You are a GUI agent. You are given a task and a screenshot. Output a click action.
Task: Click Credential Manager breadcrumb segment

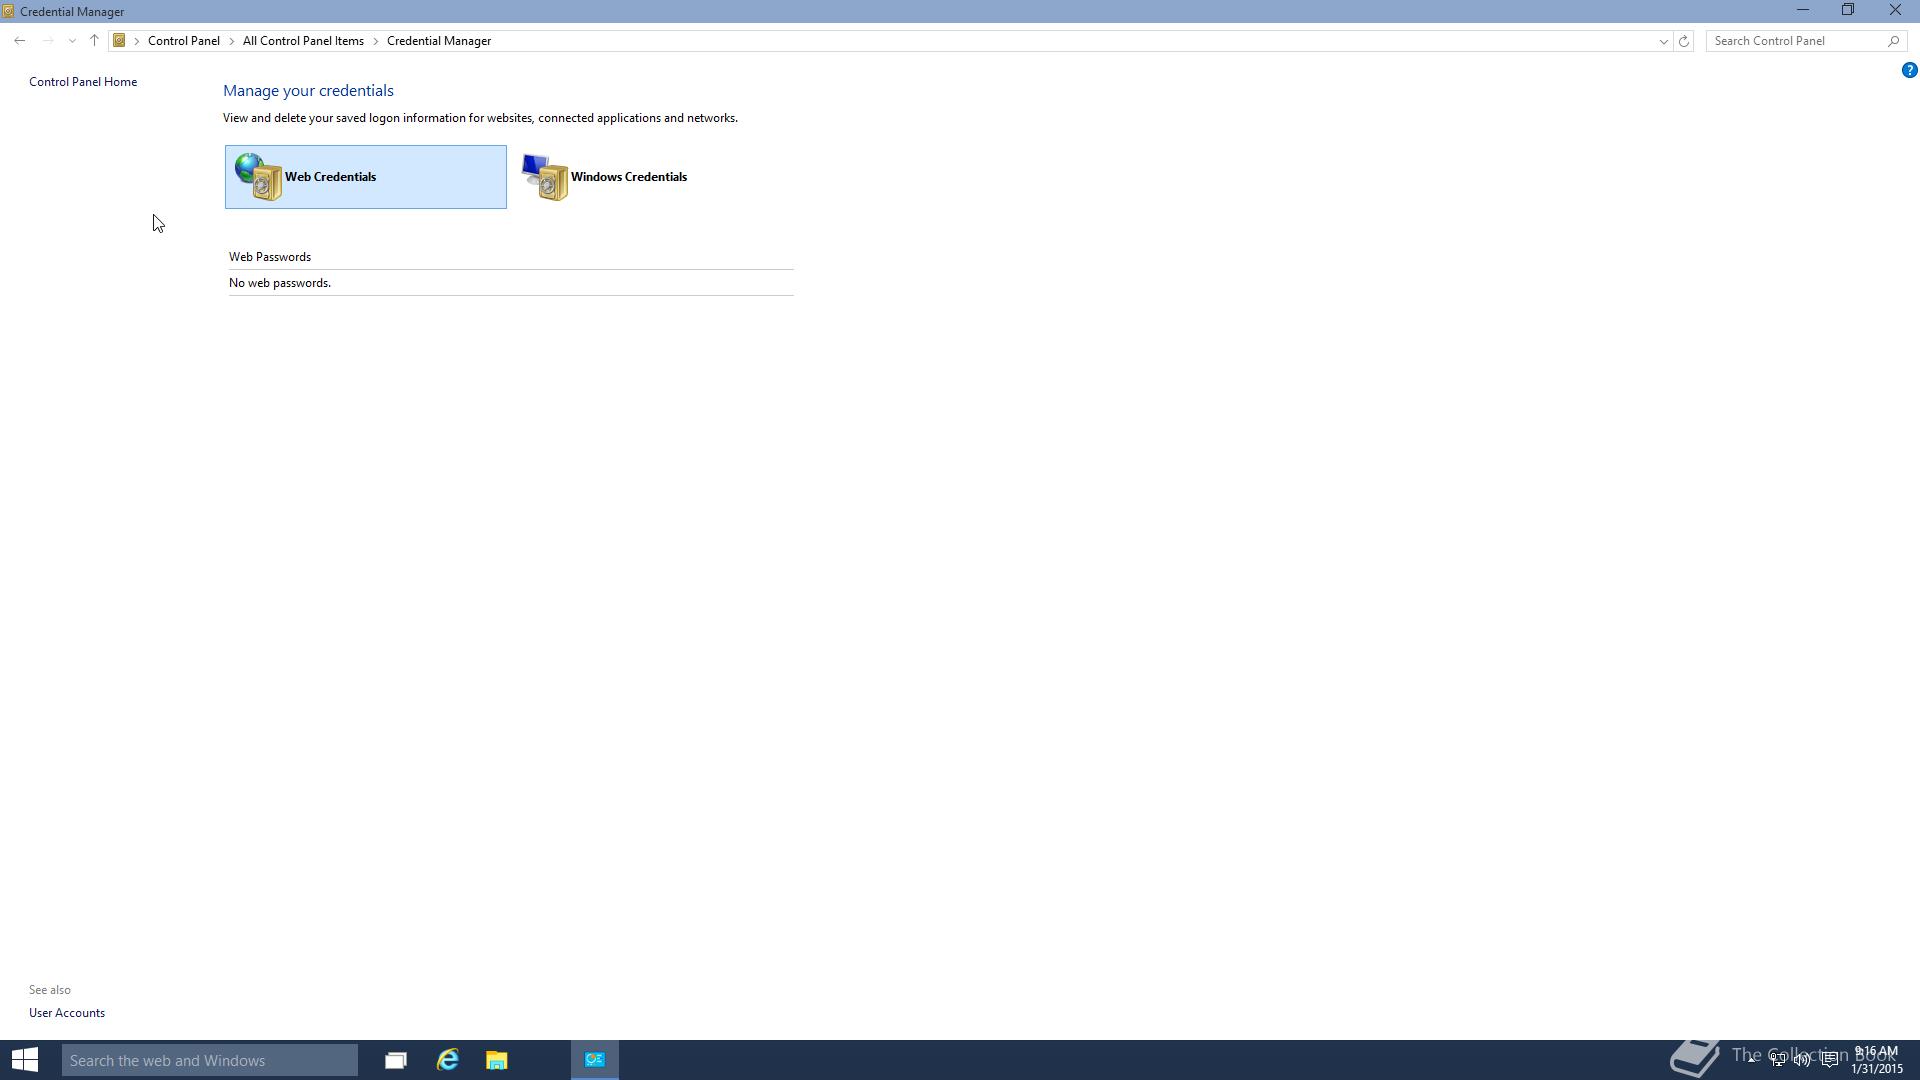point(439,41)
